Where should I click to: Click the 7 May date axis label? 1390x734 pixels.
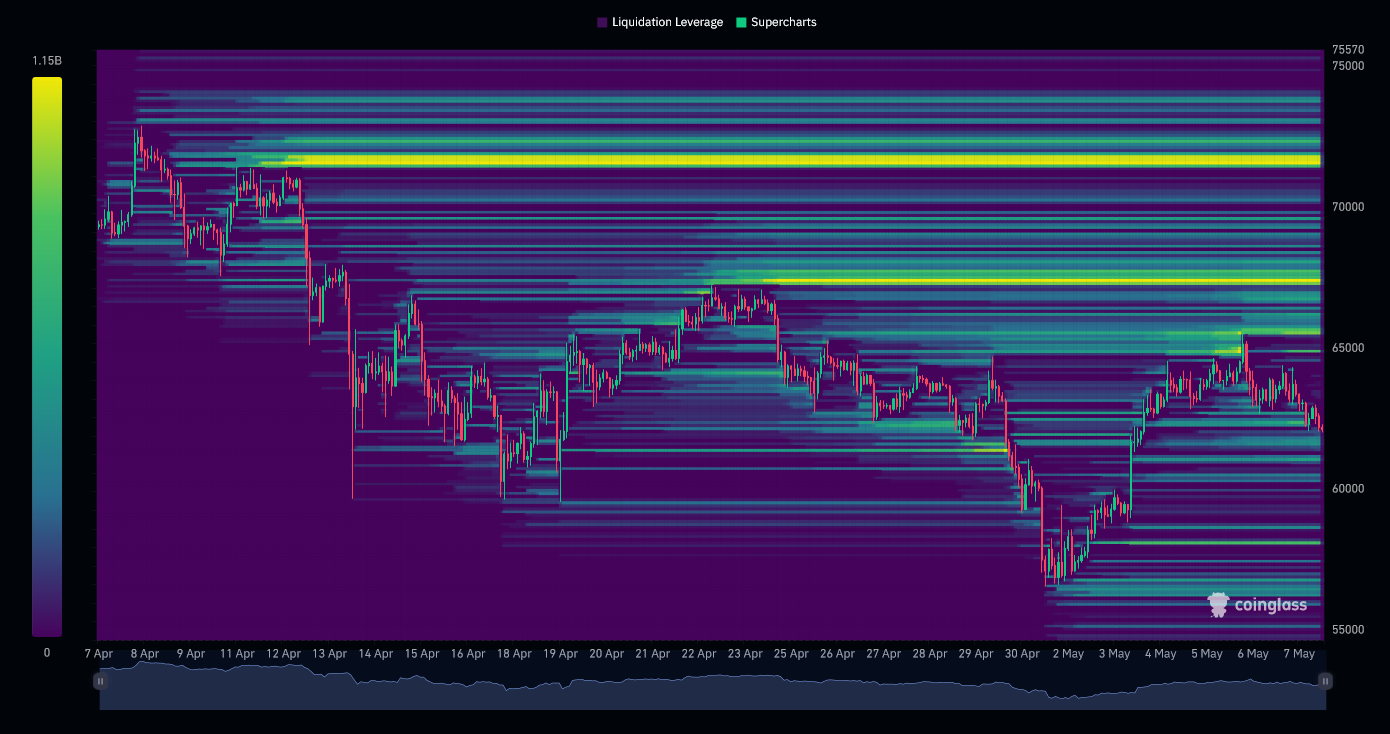1299,654
